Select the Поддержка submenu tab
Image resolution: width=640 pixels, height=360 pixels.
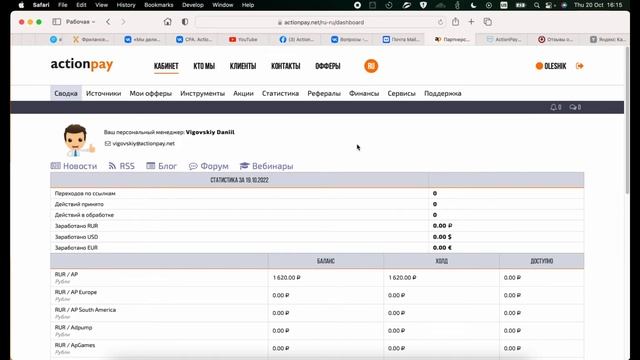(x=443, y=93)
